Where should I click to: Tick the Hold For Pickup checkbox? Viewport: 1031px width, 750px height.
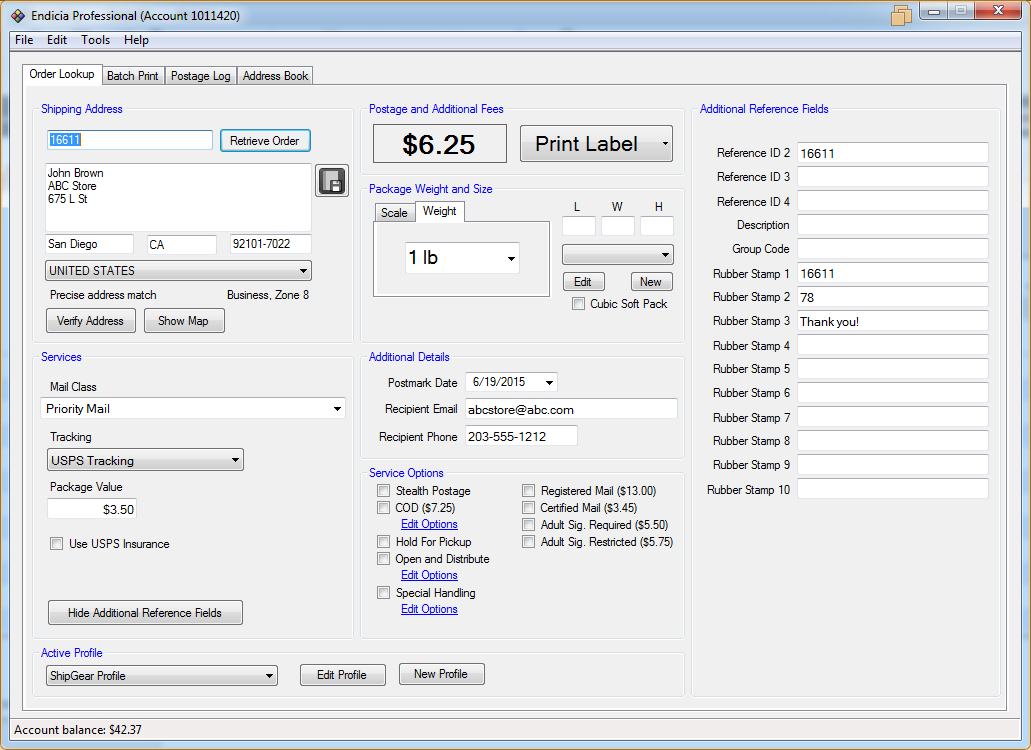click(383, 542)
